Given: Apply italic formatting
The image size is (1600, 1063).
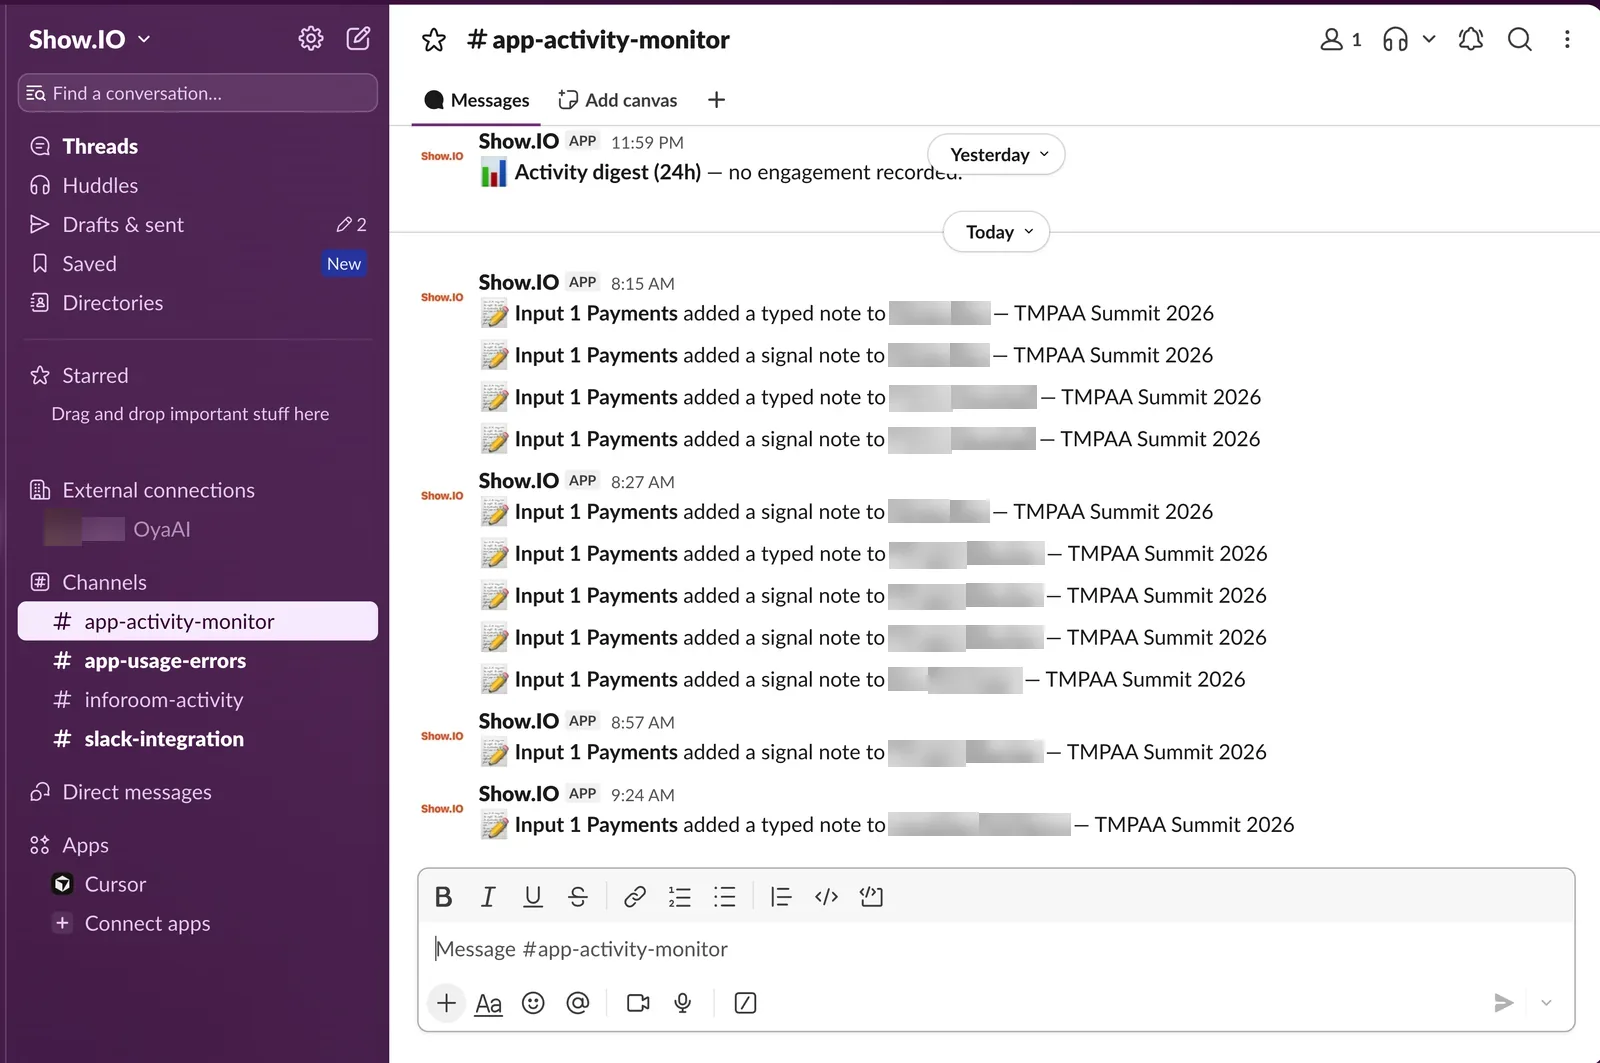Looking at the screenshot, I should [x=488, y=897].
